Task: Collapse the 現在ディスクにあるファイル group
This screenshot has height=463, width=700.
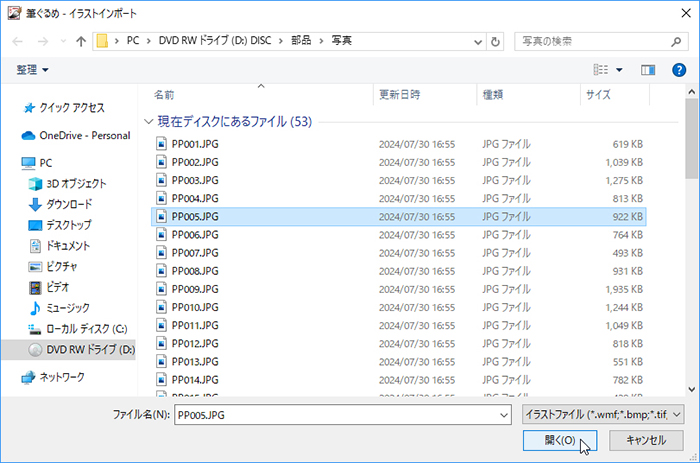Action: (x=149, y=121)
